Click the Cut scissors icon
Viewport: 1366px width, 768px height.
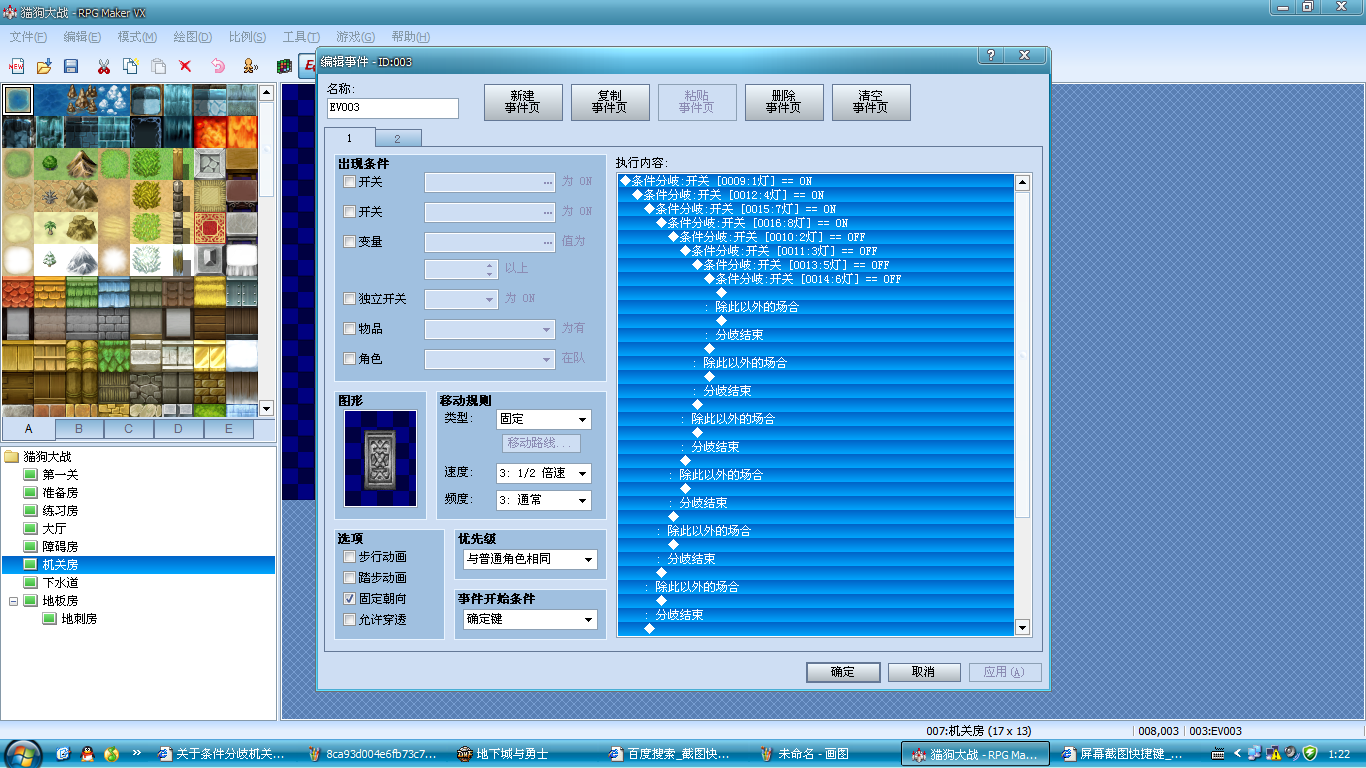(103, 66)
